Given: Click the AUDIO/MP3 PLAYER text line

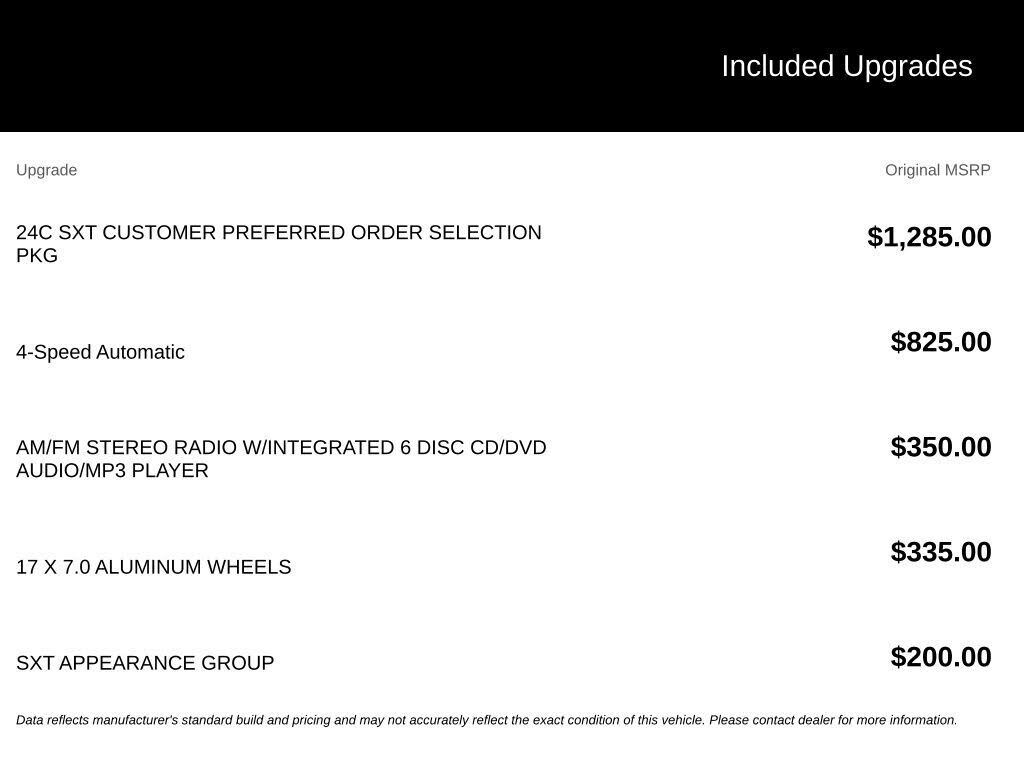Looking at the screenshot, I should coord(112,470).
